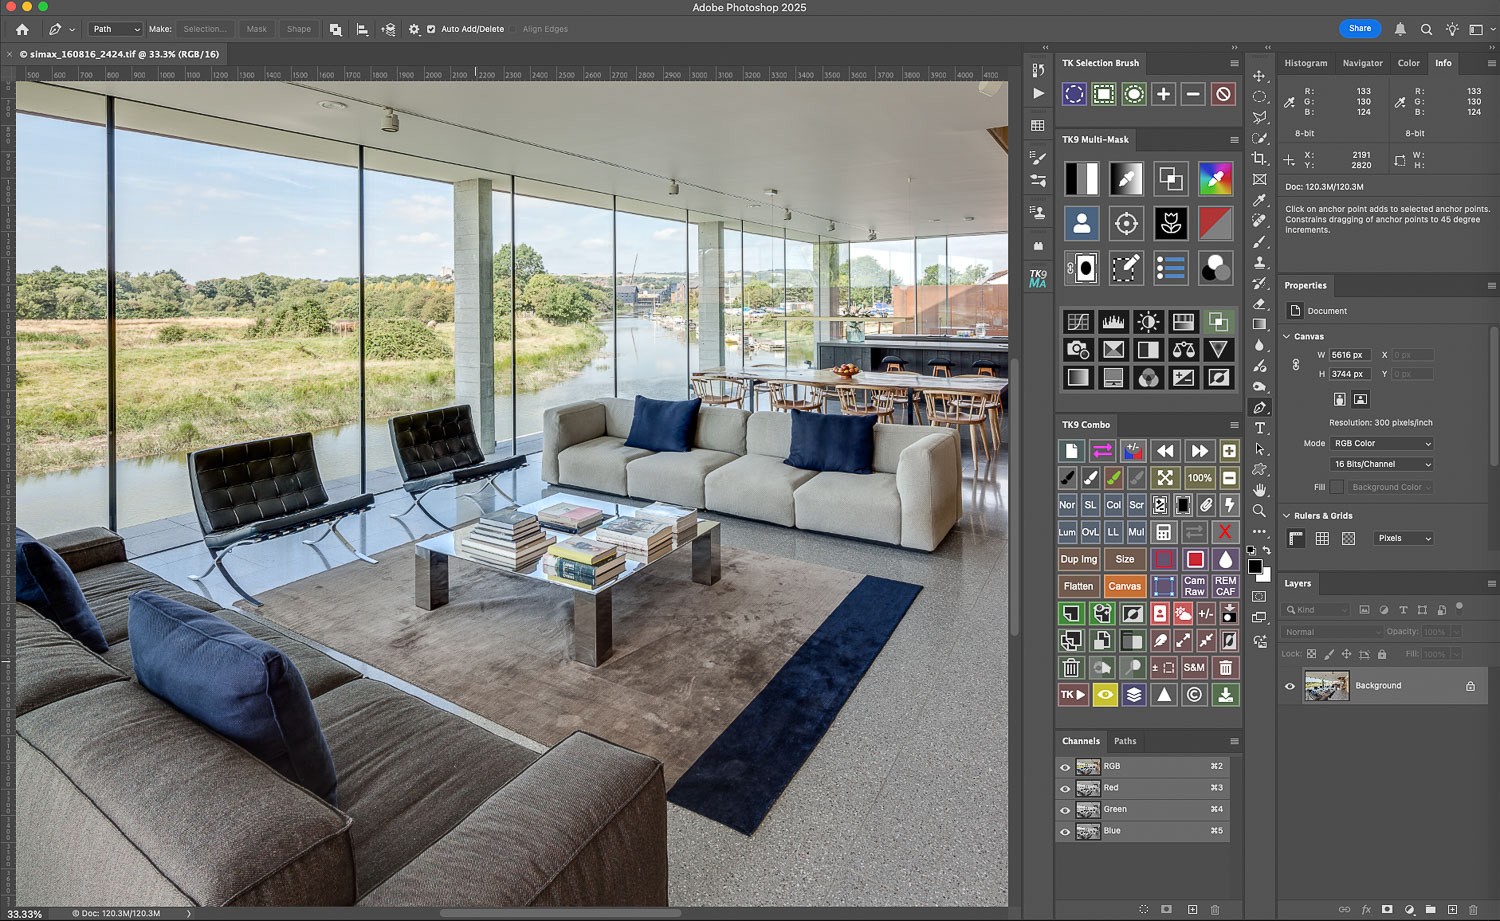The width and height of the screenshot is (1500, 921).
Task: Click the Flatten button in TK9 Combo
Action: (x=1078, y=586)
